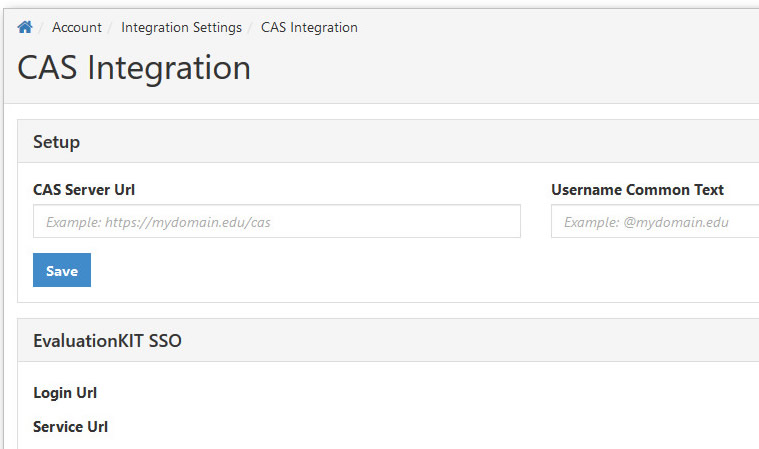
Task: Select the Setup panel heading
Action: 56,142
